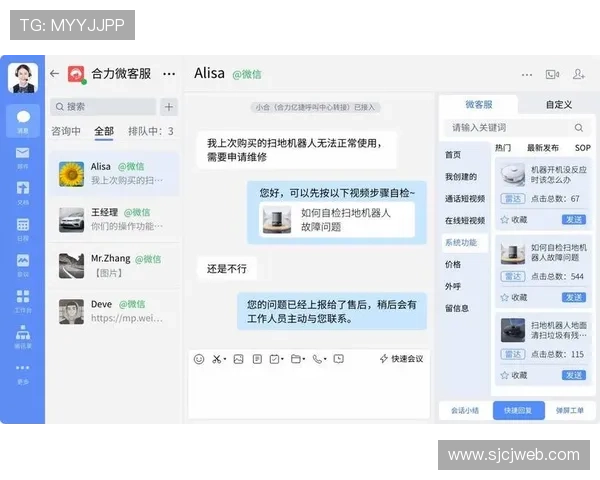Viewport: 600px width, 480px height.
Task: Open the Deve conversation
Action: coord(114,311)
